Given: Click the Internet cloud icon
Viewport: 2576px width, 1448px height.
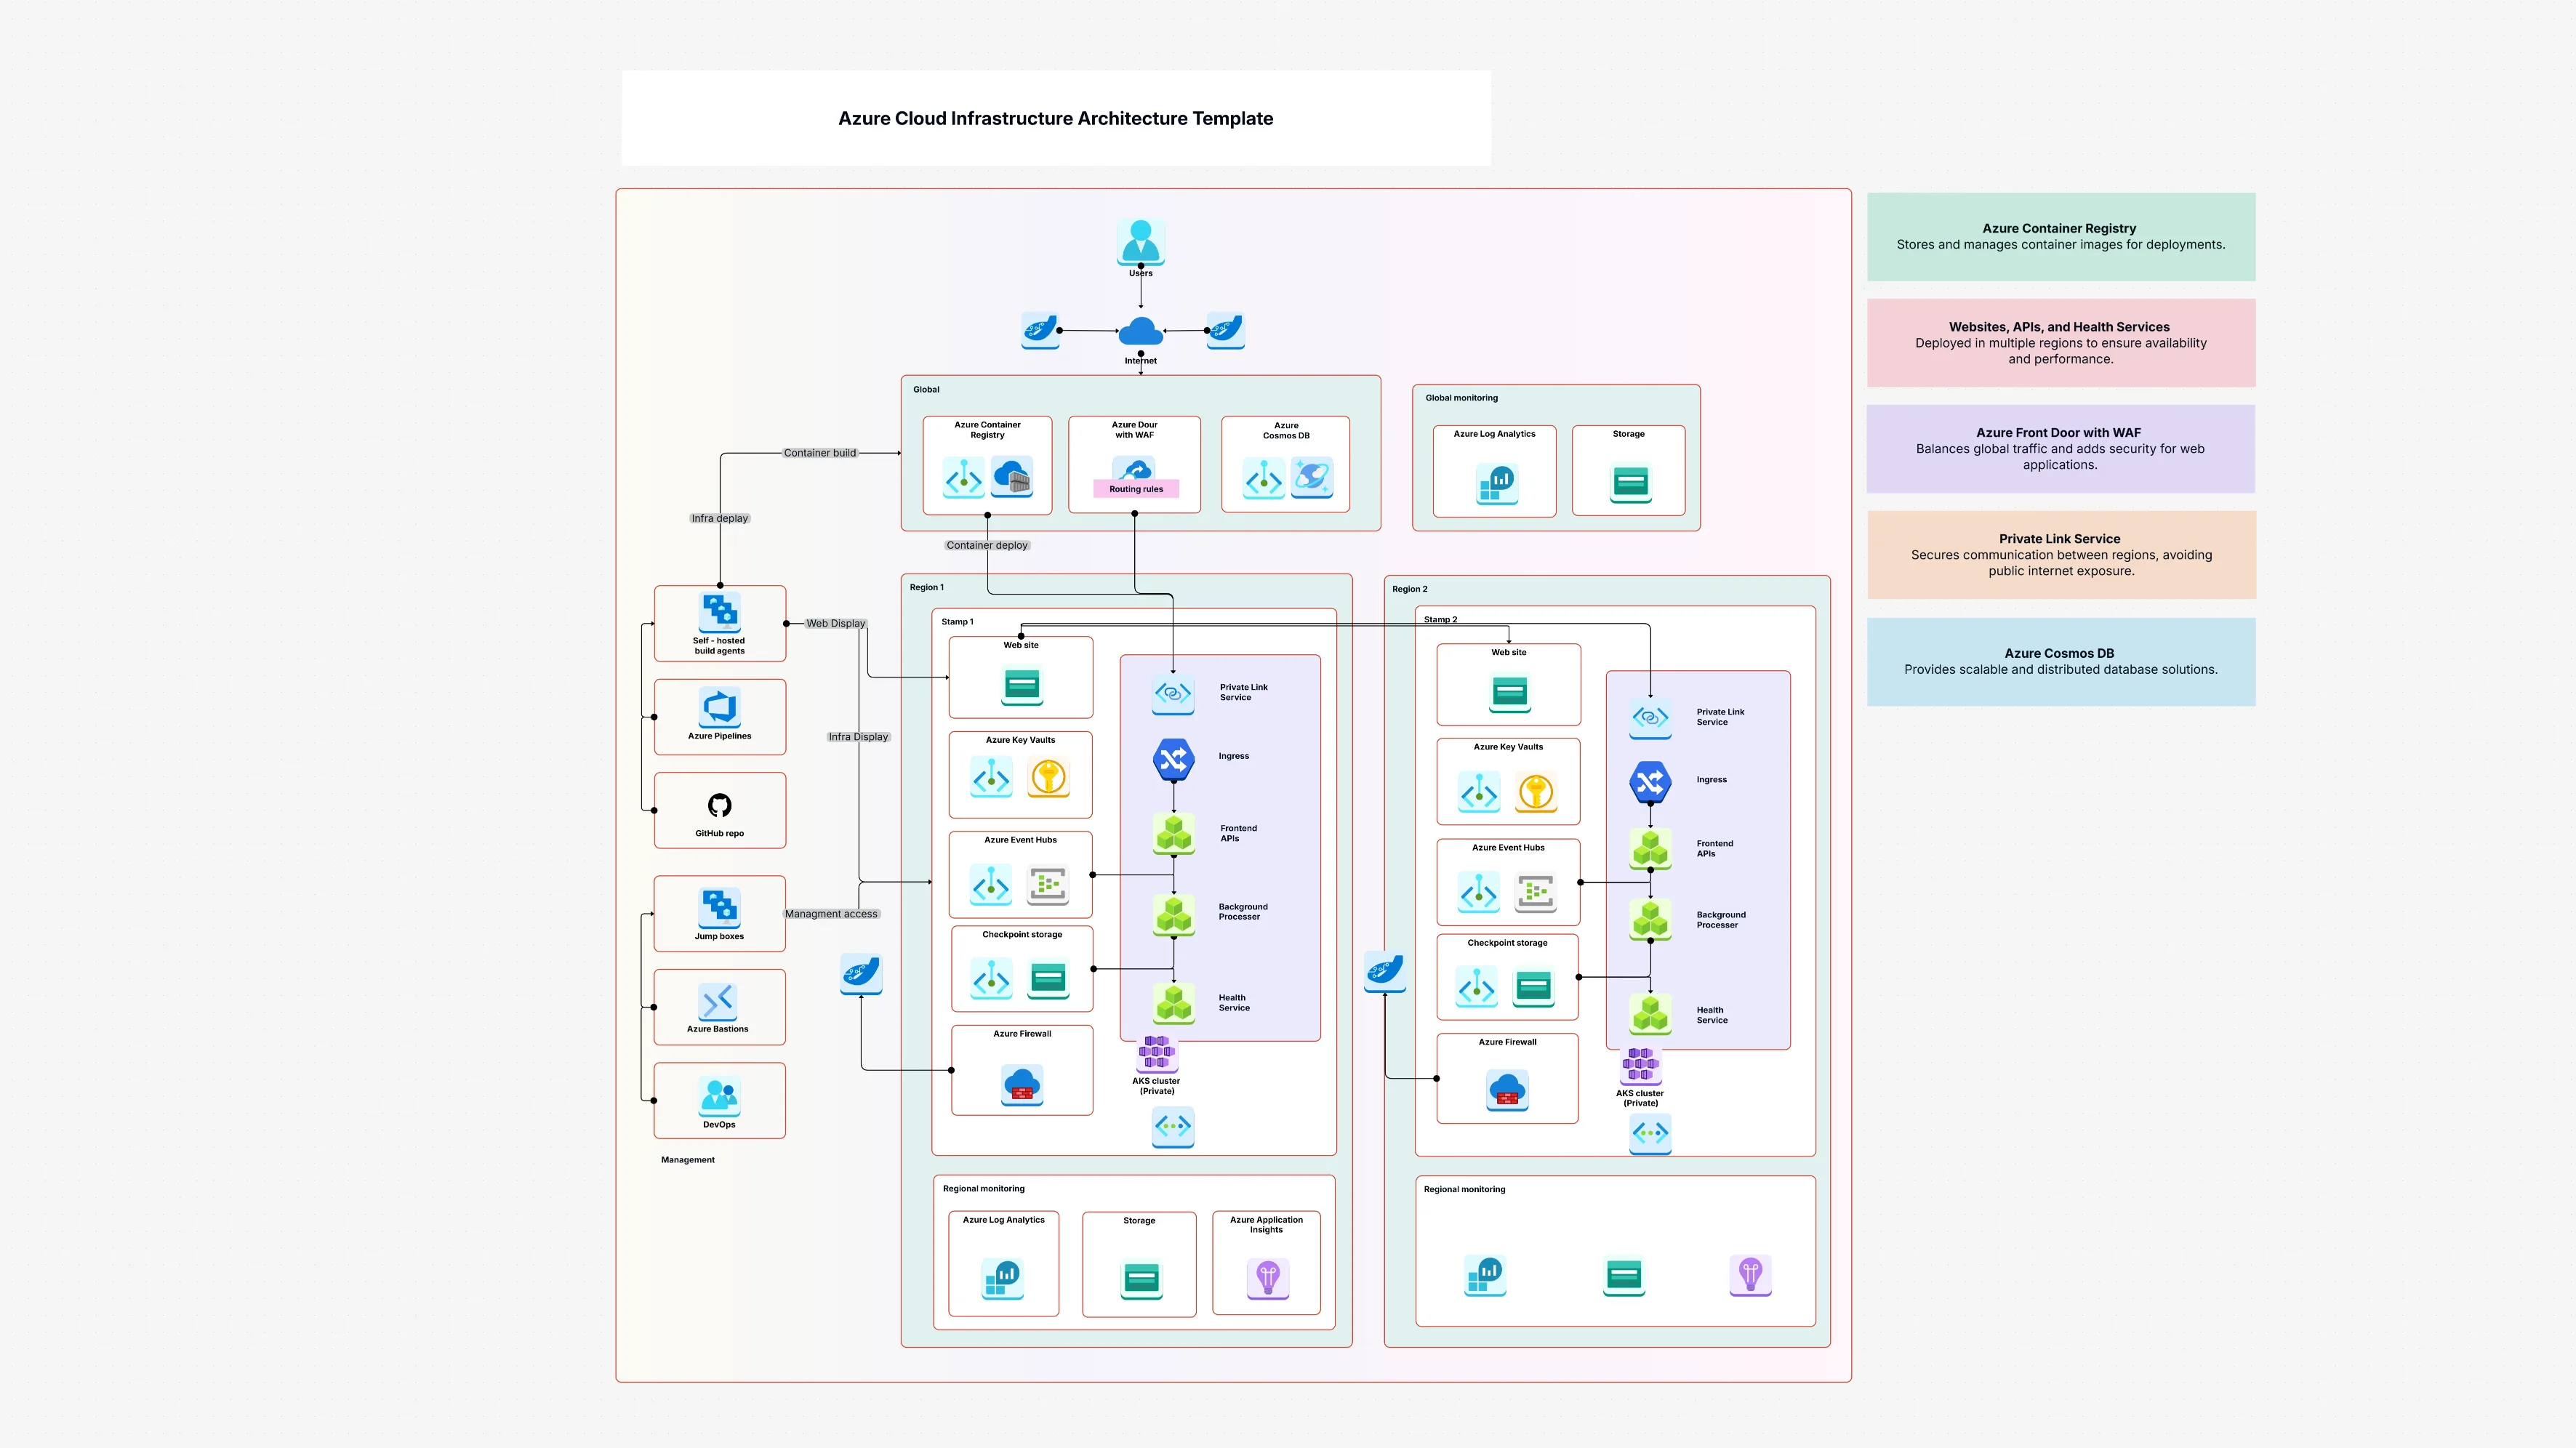Looking at the screenshot, I should (x=1140, y=330).
